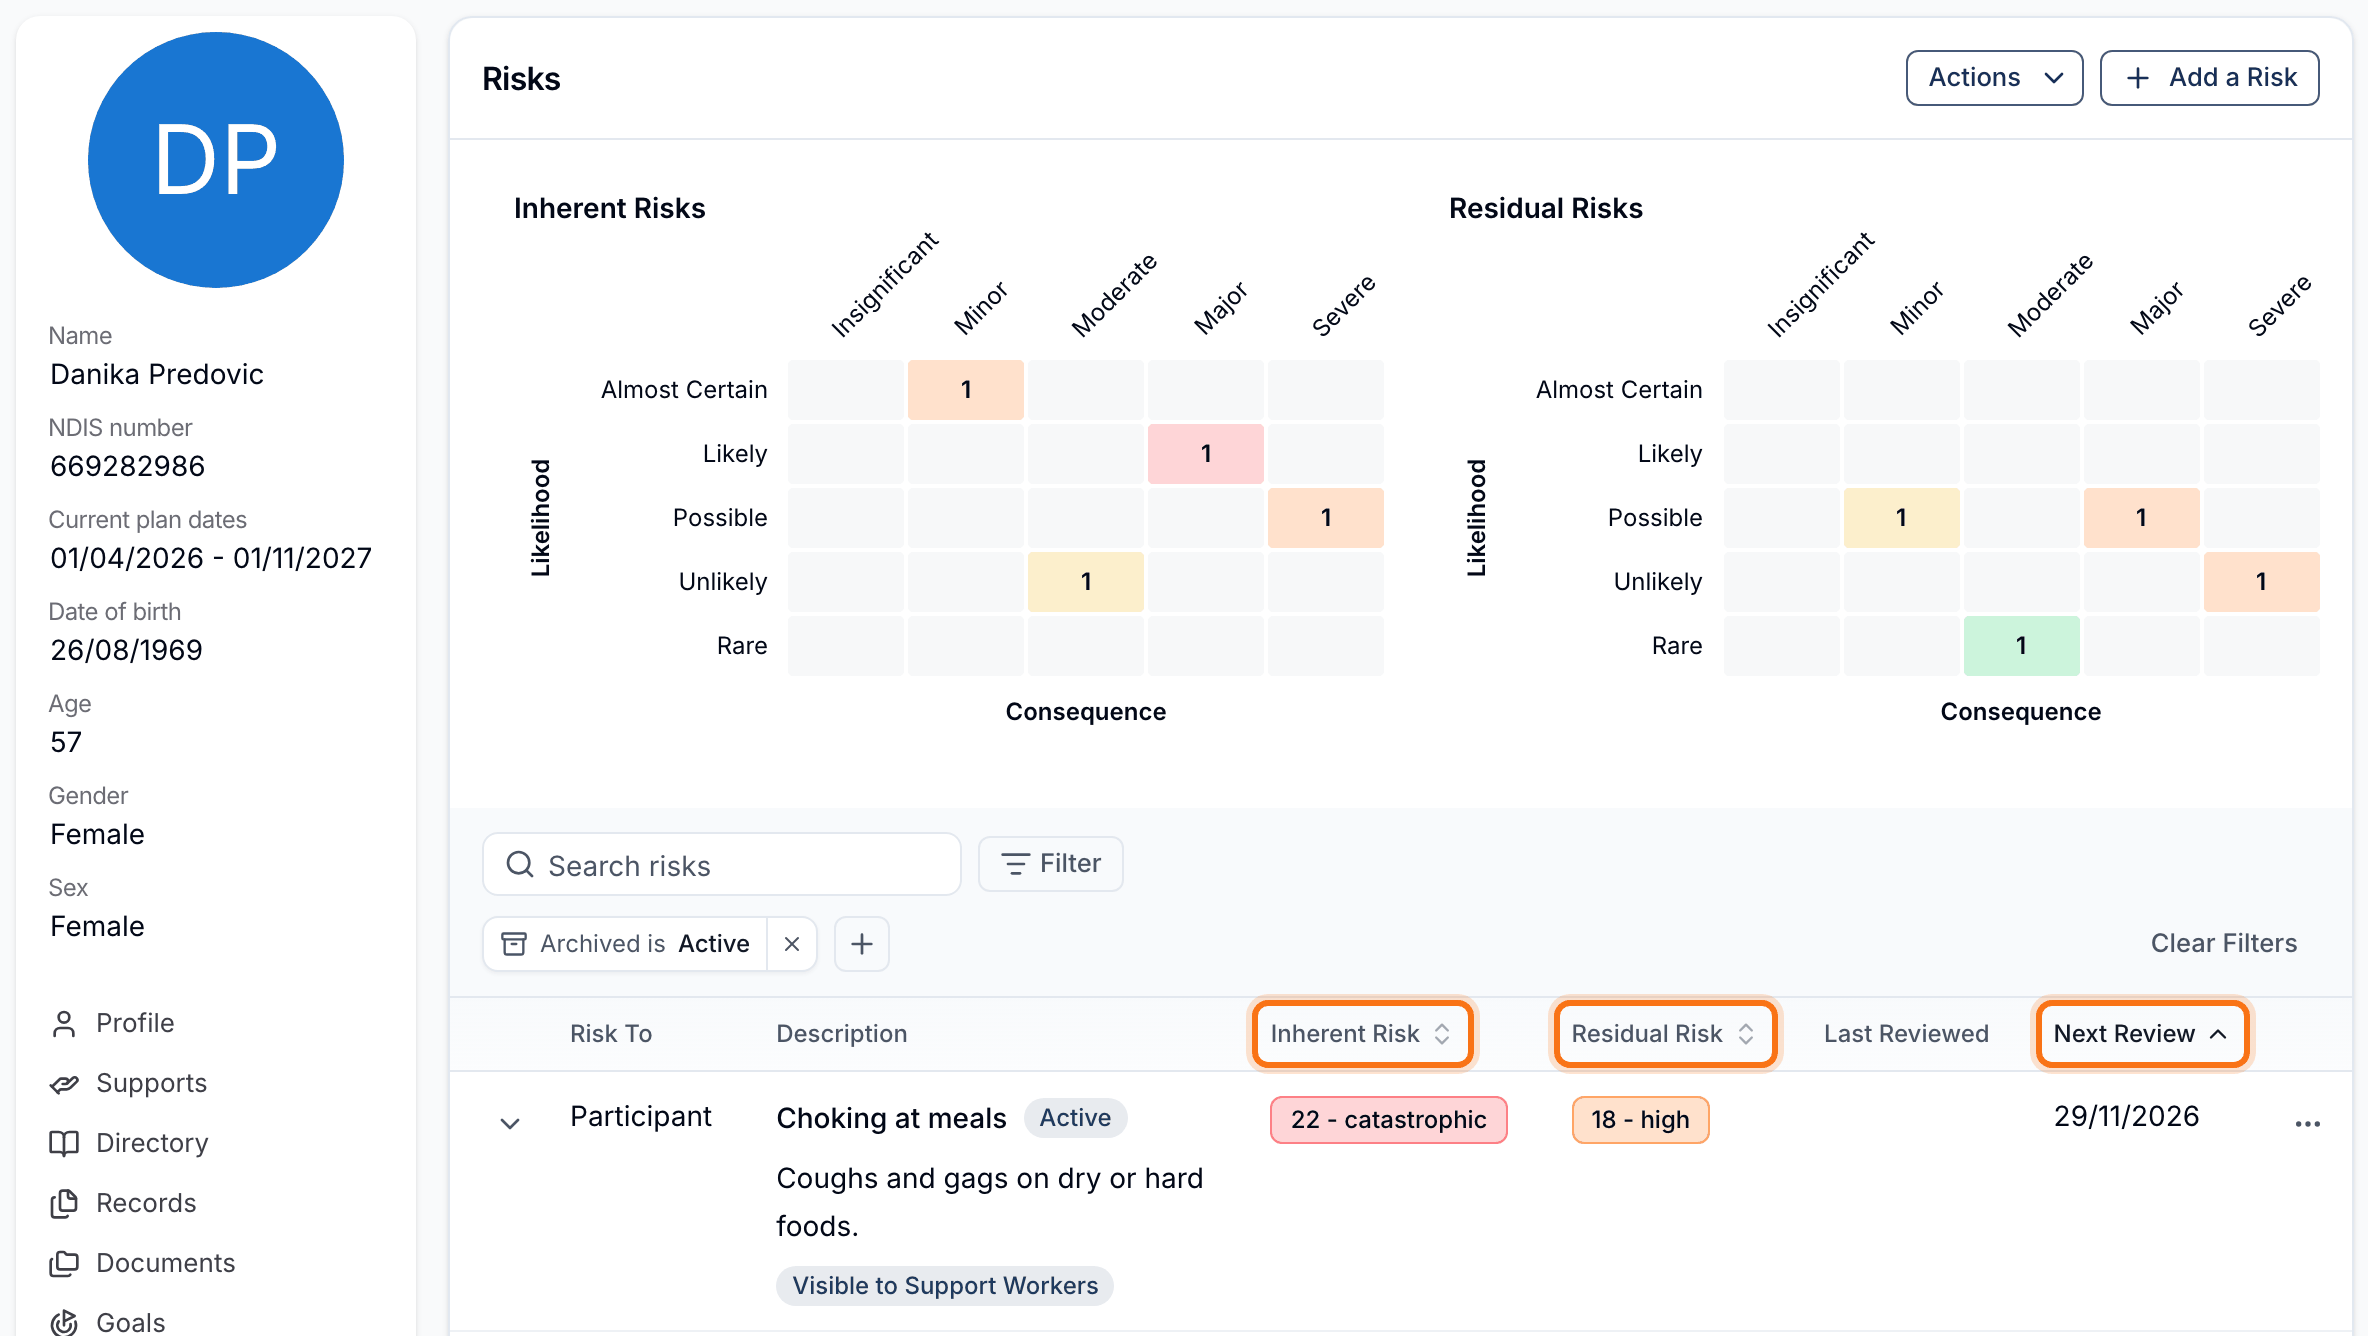The height and width of the screenshot is (1336, 2368).
Task: Add another filter with plus button
Action: (x=862, y=944)
